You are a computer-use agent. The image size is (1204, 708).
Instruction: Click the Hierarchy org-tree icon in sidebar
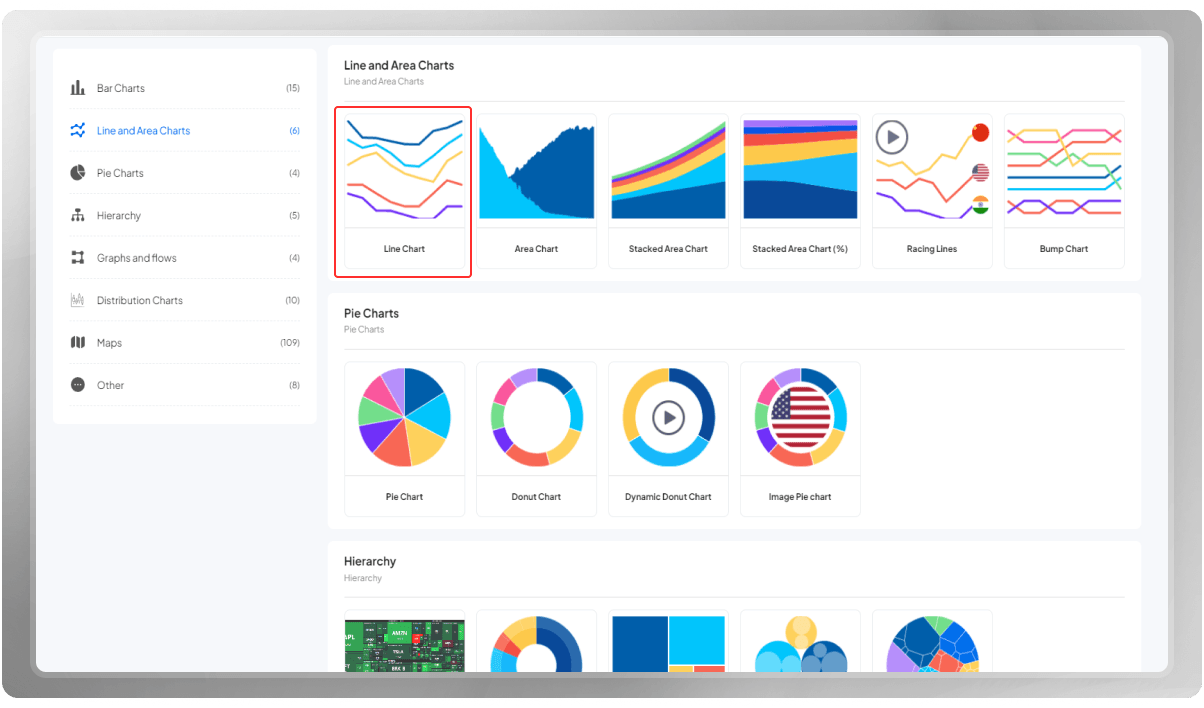[x=78, y=215]
